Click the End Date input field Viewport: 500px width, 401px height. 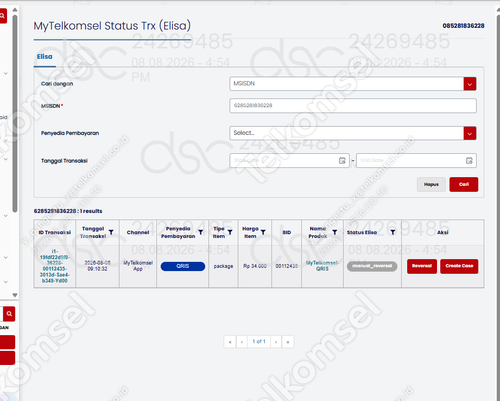(x=416, y=161)
